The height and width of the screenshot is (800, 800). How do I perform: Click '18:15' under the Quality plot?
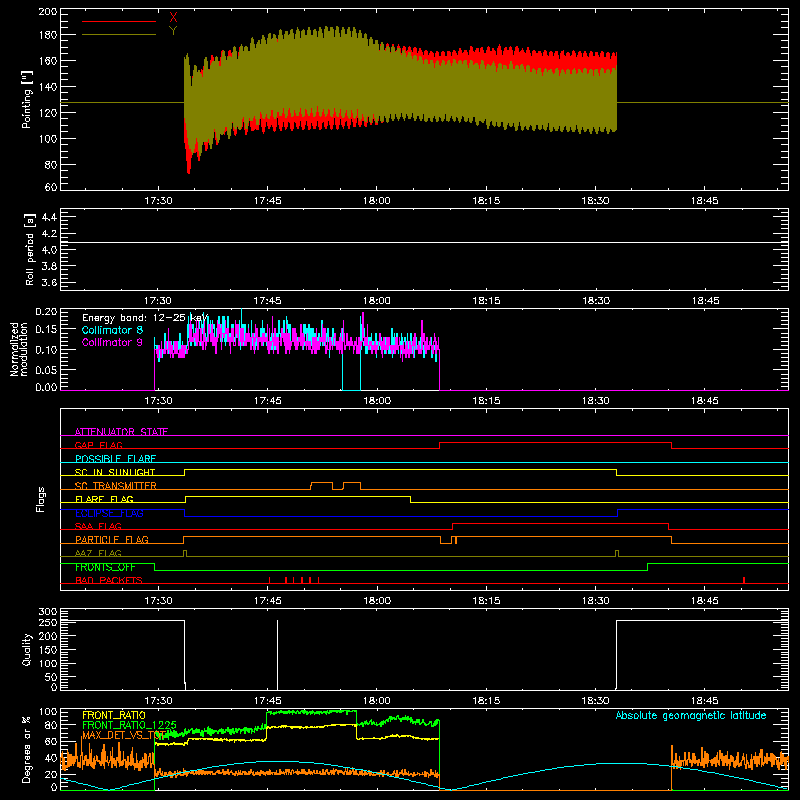click(x=486, y=701)
